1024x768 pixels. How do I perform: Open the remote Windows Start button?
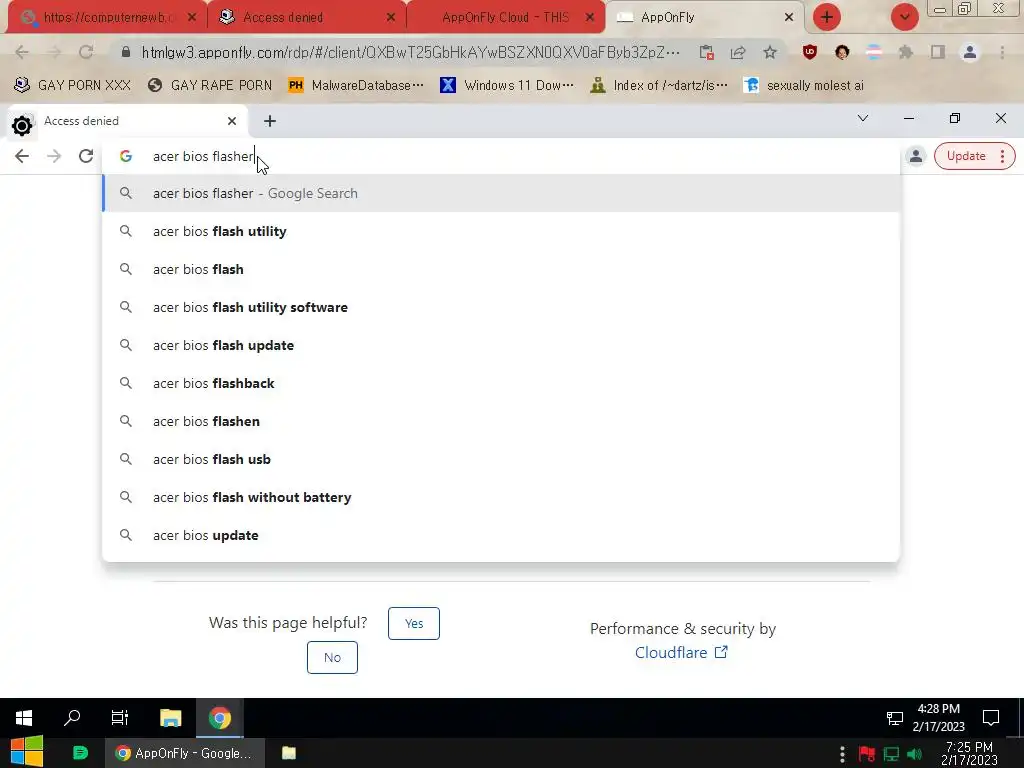click(24, 718)
